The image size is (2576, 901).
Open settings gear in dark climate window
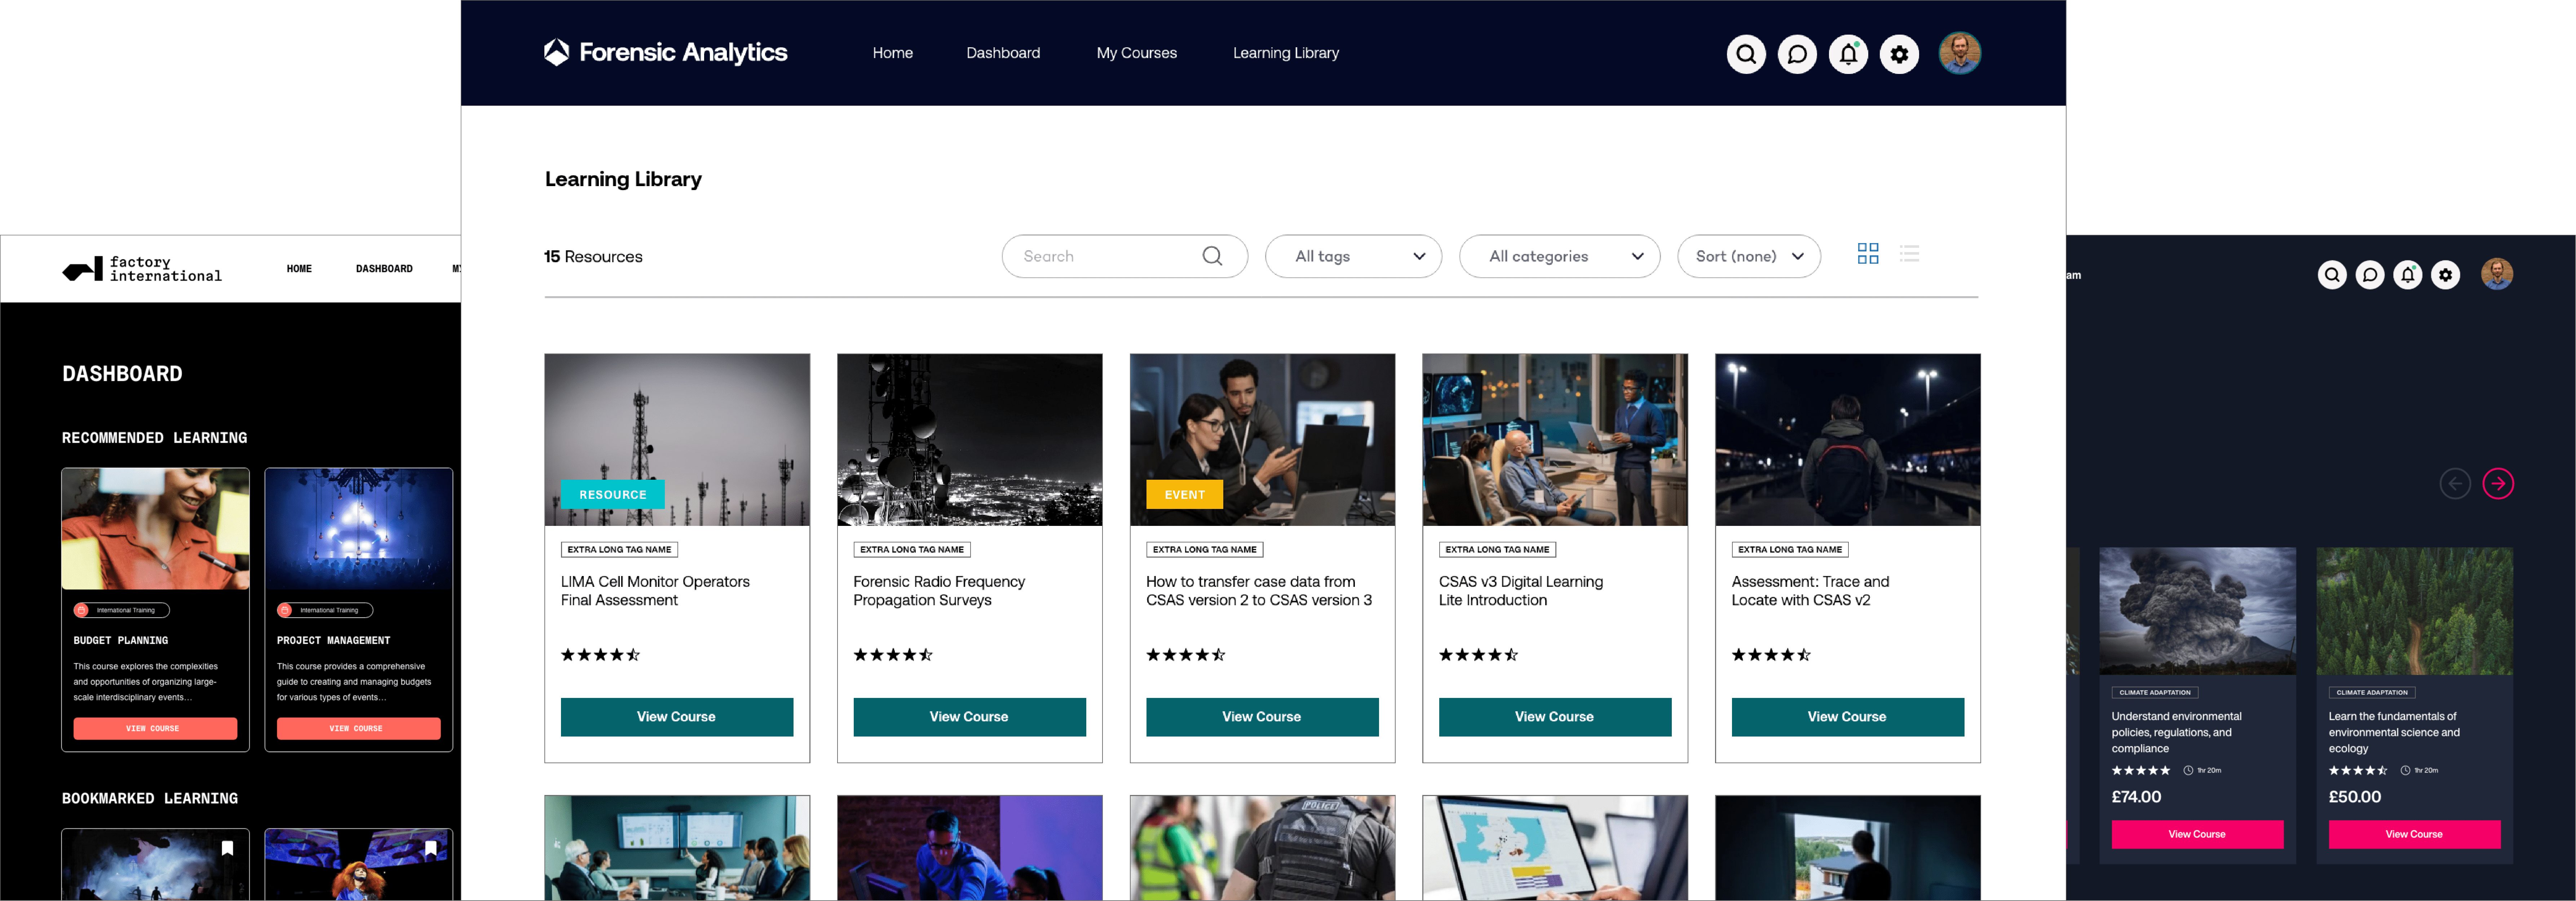click(2446, 275)
